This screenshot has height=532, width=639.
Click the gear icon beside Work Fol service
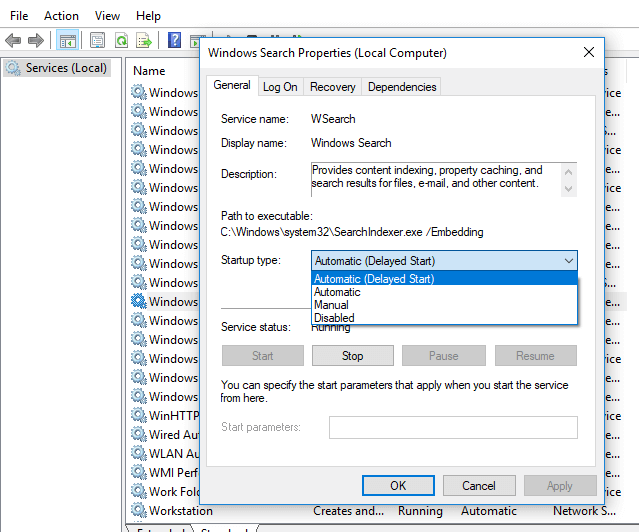tap(139, 491)
